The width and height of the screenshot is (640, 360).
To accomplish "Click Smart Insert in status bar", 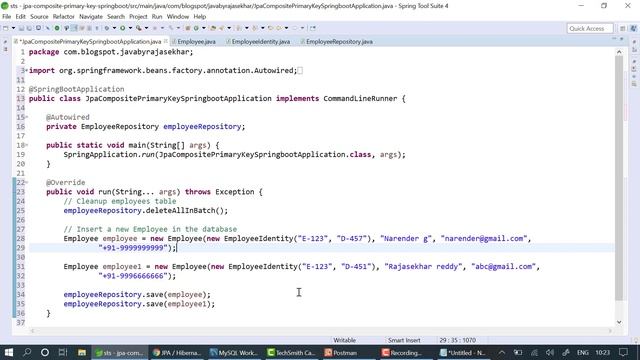I will pyautogui.click(x=404, y=340).
